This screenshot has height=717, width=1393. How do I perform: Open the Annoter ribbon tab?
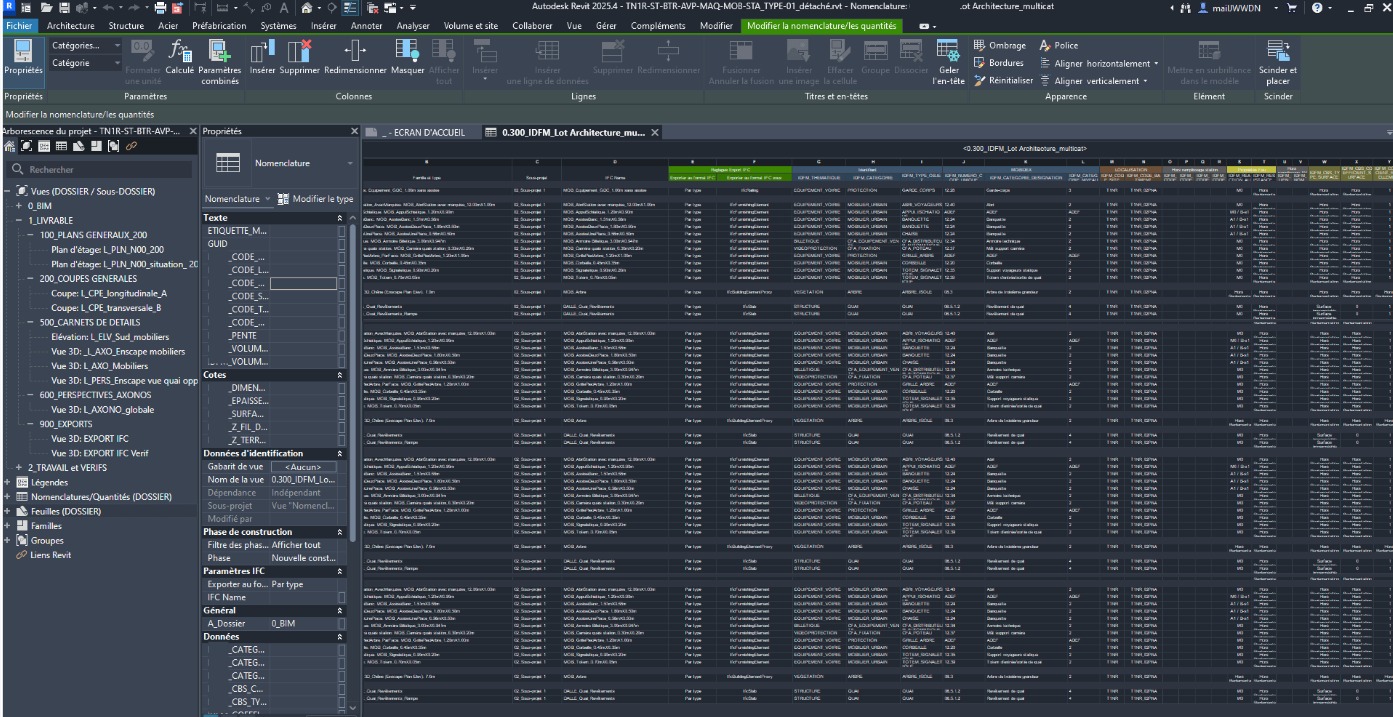pos(367,24)
